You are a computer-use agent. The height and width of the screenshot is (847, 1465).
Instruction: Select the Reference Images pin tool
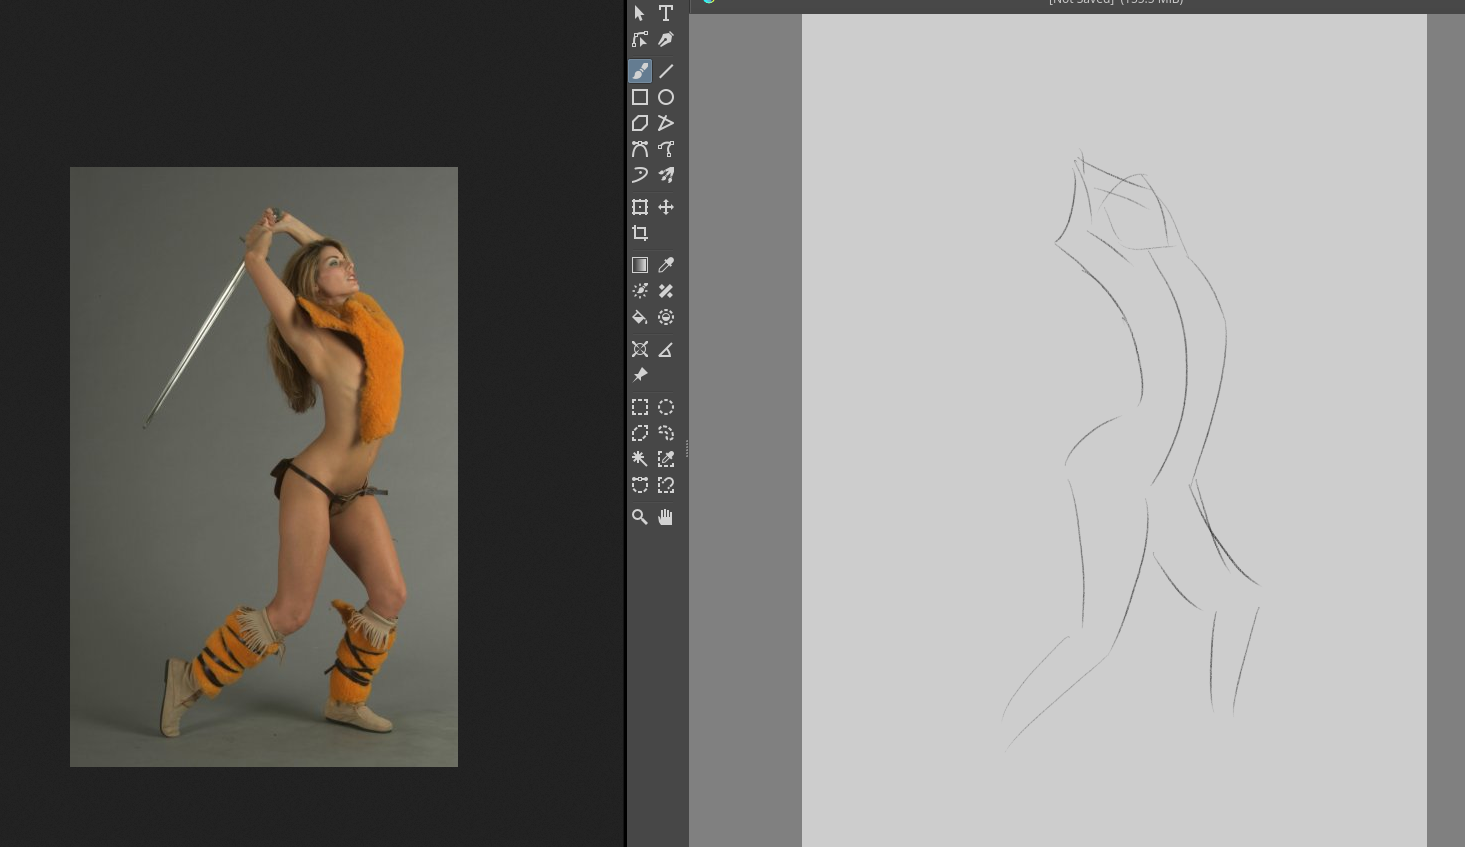(x=640, y=375)
